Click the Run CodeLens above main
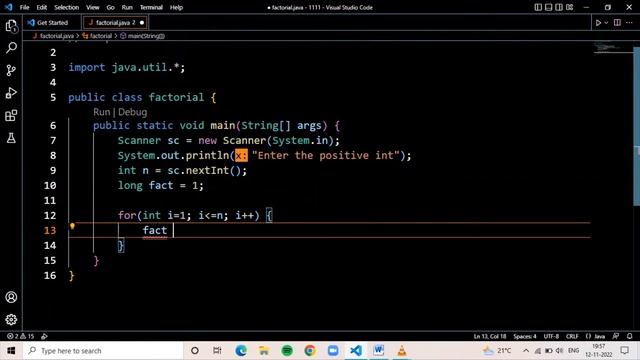This screenshot has height=360, width=640. (x=102, y=112)
